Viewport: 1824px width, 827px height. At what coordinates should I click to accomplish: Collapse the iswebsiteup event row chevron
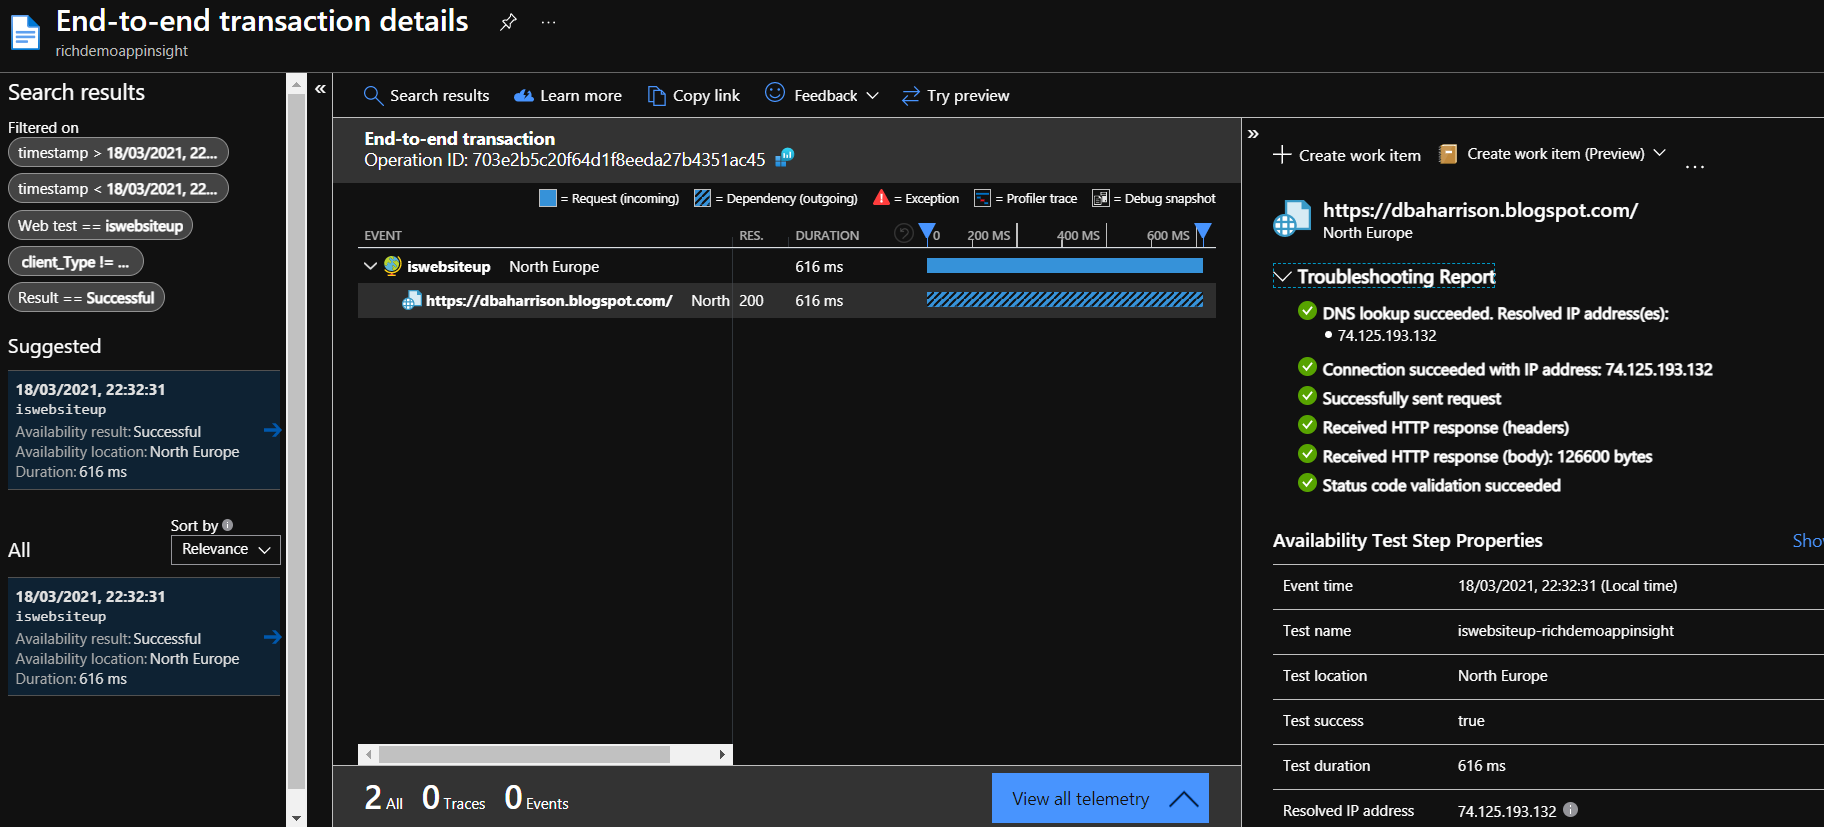[x=370, y=266]
